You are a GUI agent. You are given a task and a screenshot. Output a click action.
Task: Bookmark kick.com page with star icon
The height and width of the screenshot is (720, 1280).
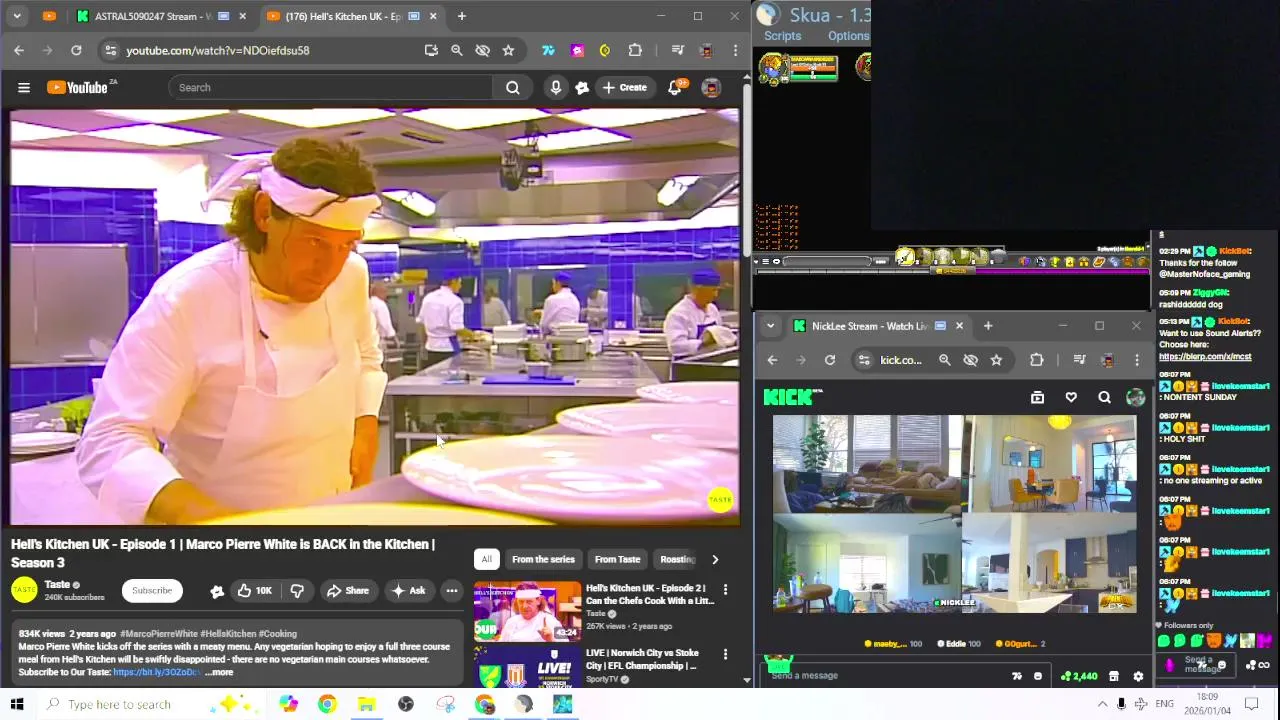(x=996, y=360)
